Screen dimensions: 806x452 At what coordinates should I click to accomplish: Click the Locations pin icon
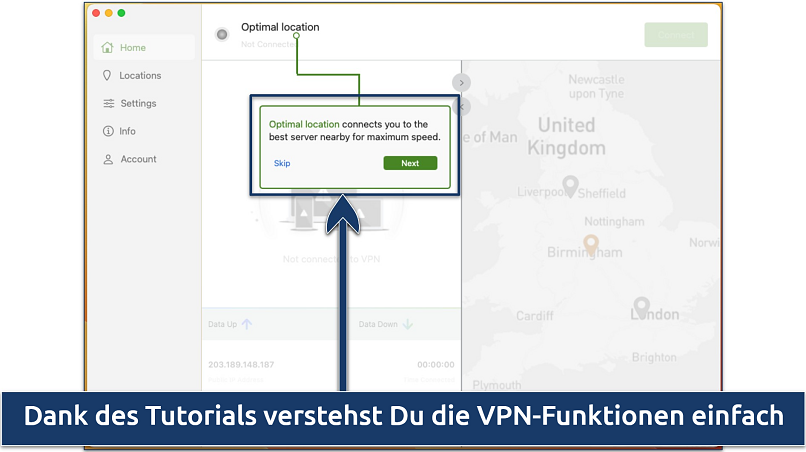click(x=107, y=76)
